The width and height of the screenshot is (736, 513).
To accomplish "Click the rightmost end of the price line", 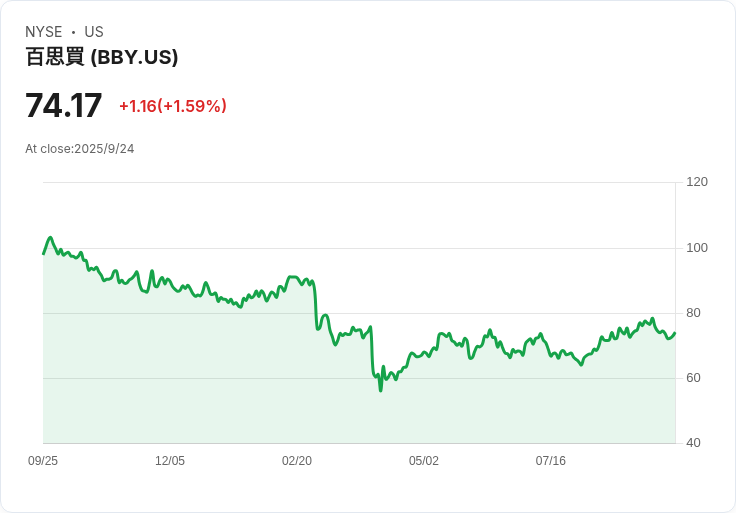I will point(675,333).
